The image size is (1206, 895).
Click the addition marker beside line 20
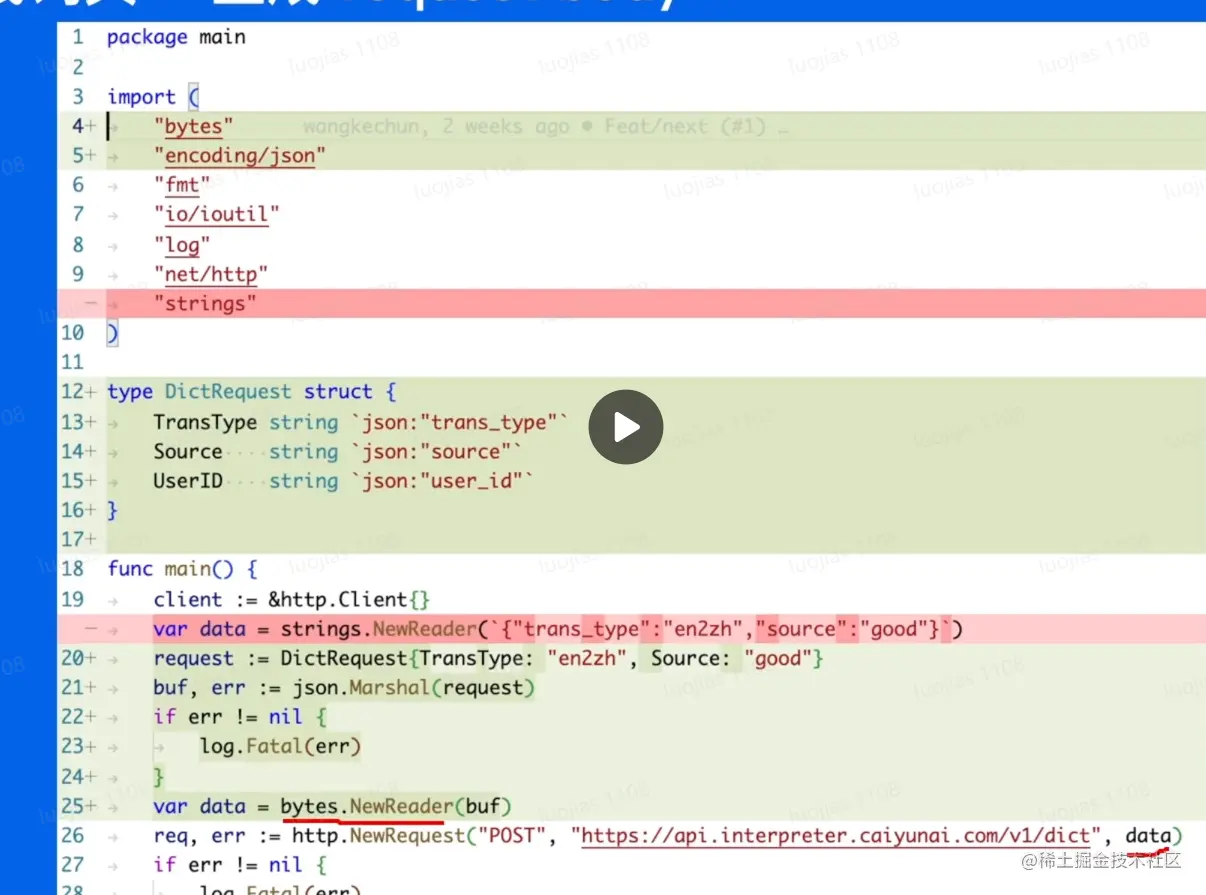click(x=92, y=658)
